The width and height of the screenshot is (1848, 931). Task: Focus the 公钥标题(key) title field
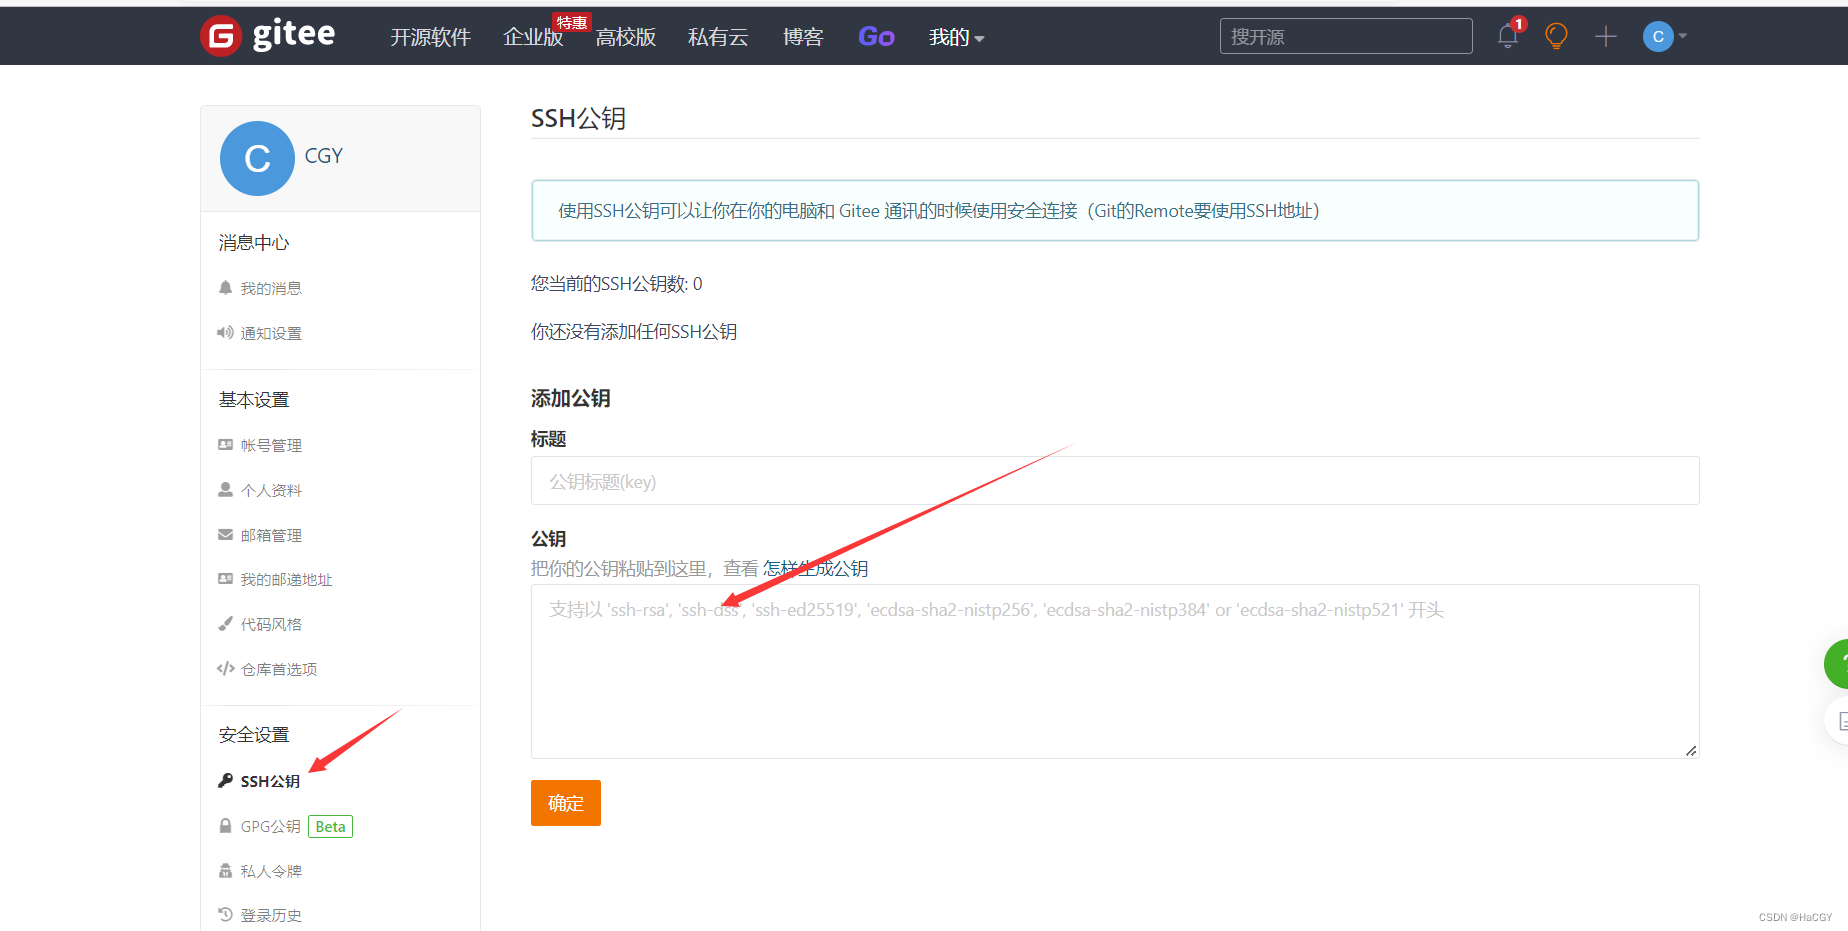coord(1115,481)
